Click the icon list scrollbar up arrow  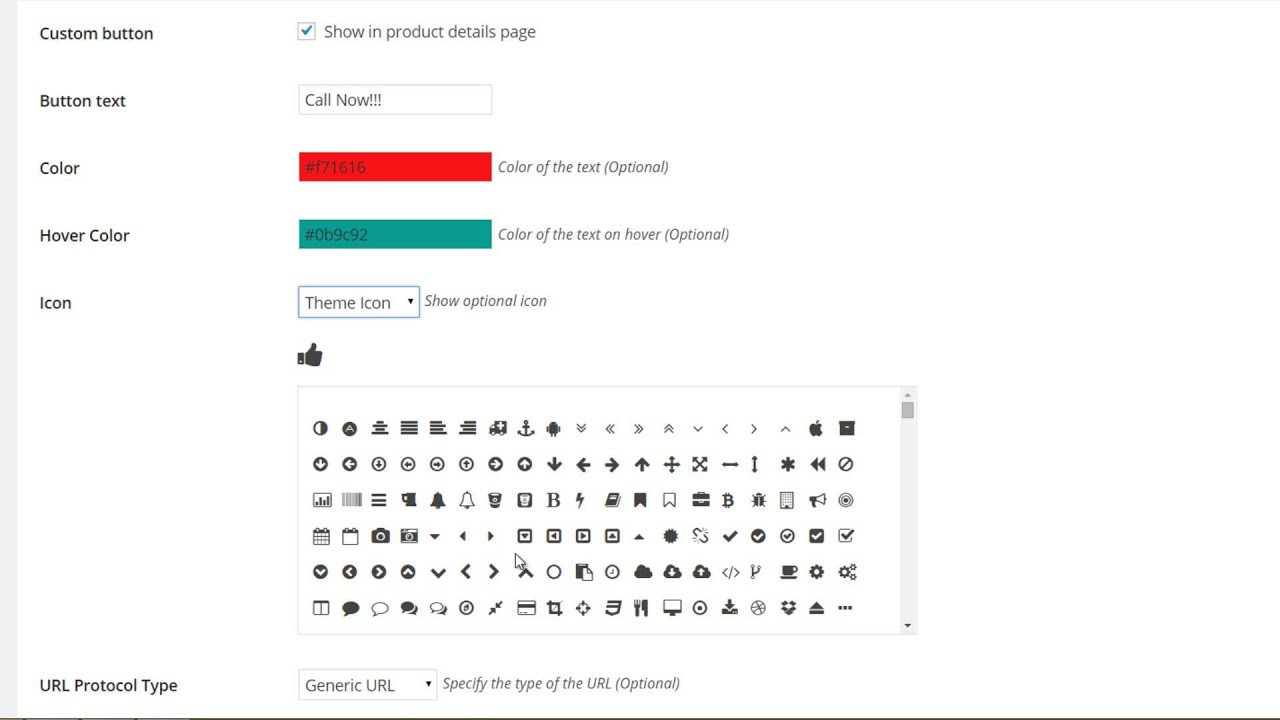pyautogui.click(x=907, y=396)
